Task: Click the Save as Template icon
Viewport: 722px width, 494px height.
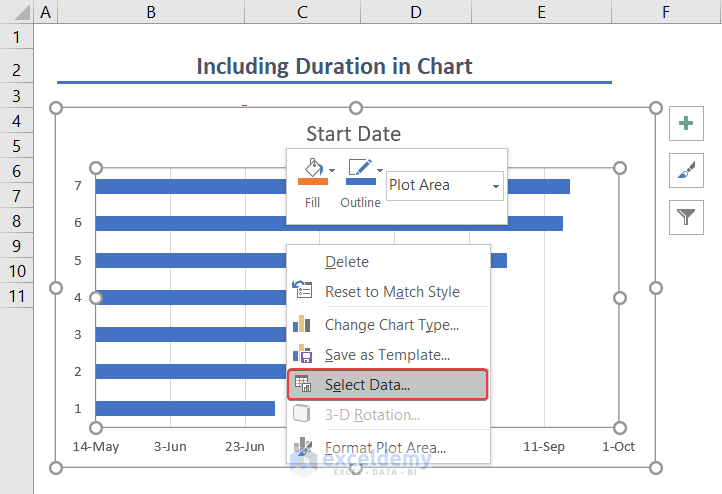Action: 302,354
